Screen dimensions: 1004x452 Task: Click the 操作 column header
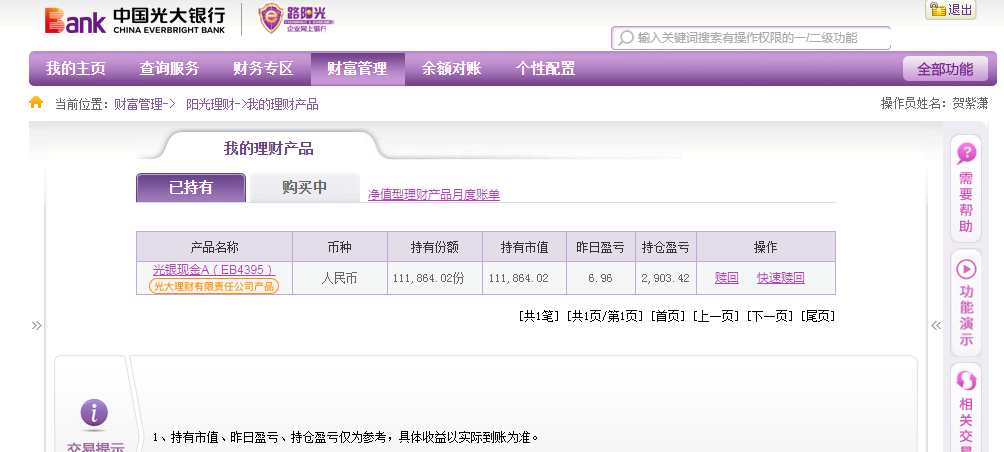766,247
